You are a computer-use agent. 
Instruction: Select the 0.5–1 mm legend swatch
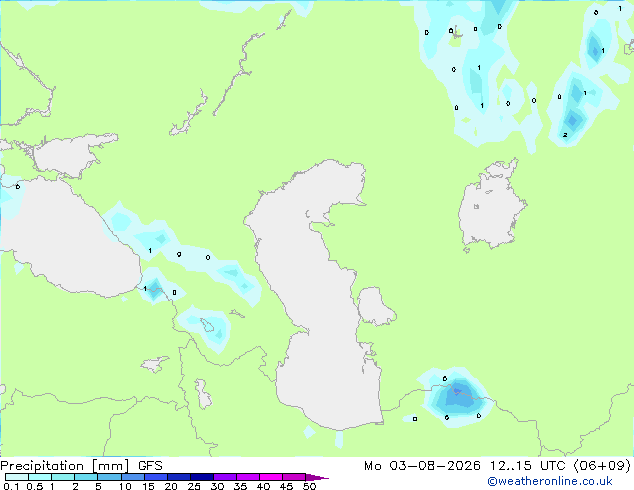40,477
